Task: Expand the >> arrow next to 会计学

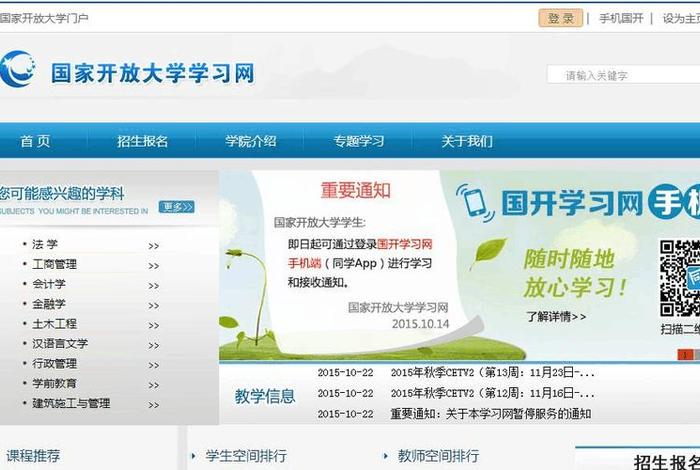Action: [154, 286]
